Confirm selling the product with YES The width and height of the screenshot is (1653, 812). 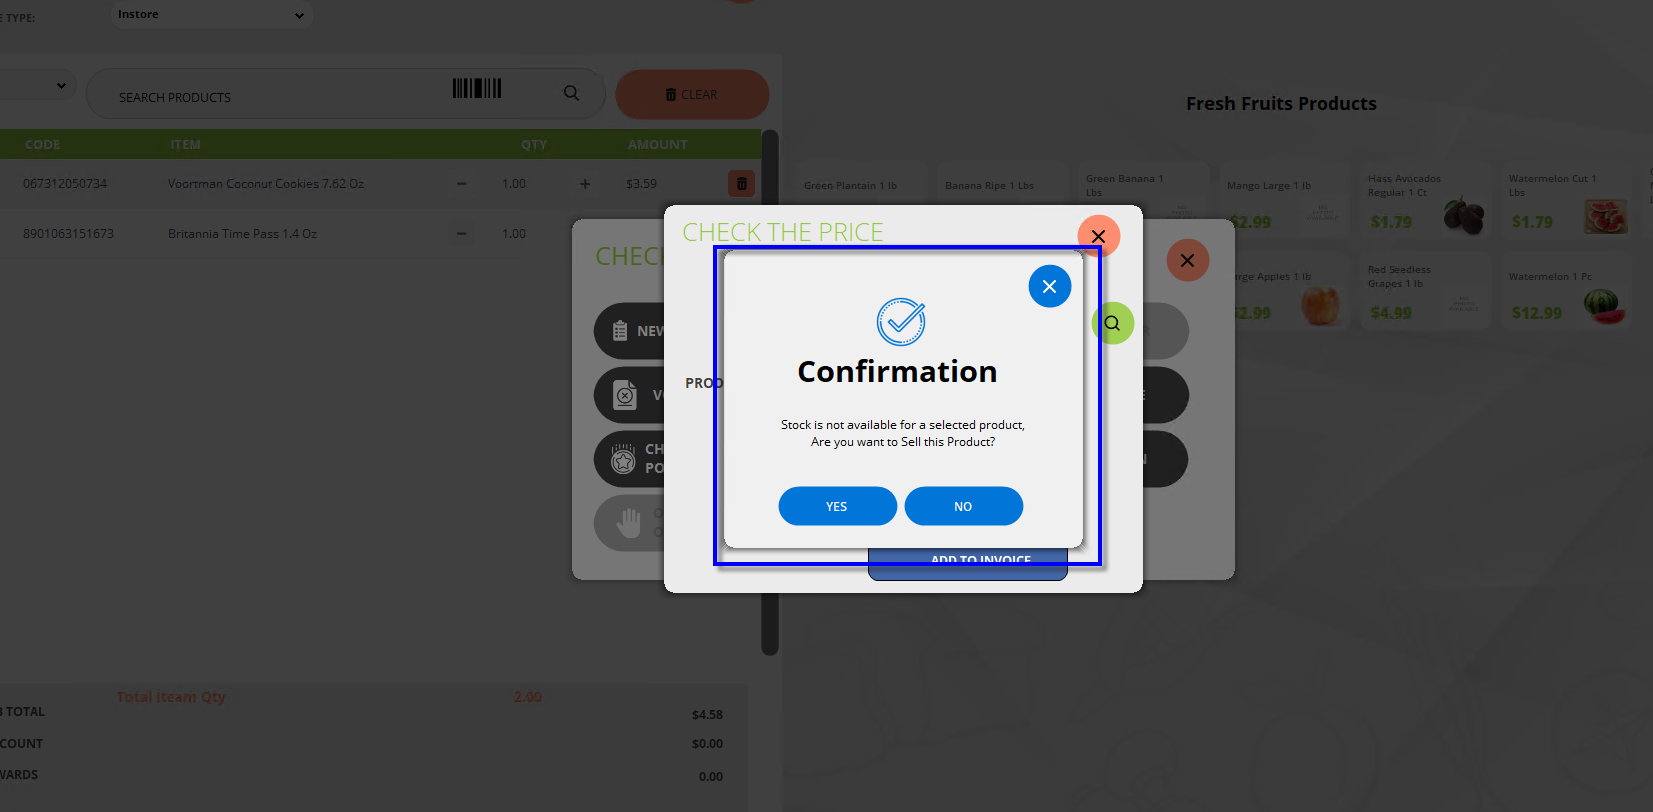coord(837,506)
